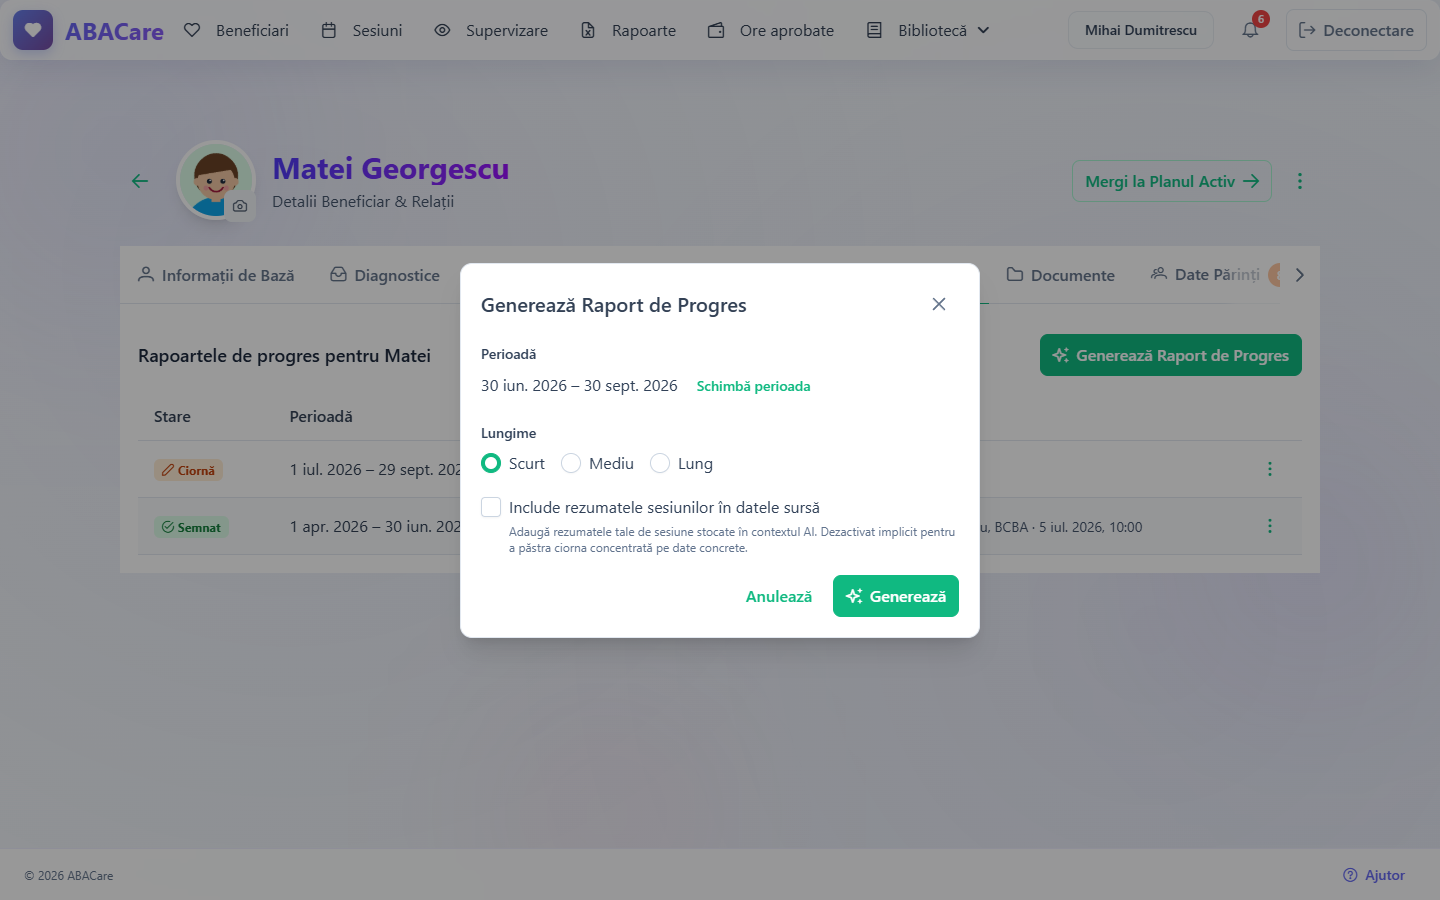Select the Scurt length option
1440x900 pixels.
click(x=491, y=463)
